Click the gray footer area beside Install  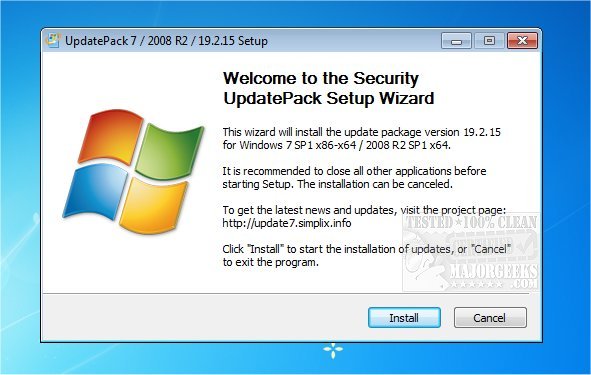[204, 317]
